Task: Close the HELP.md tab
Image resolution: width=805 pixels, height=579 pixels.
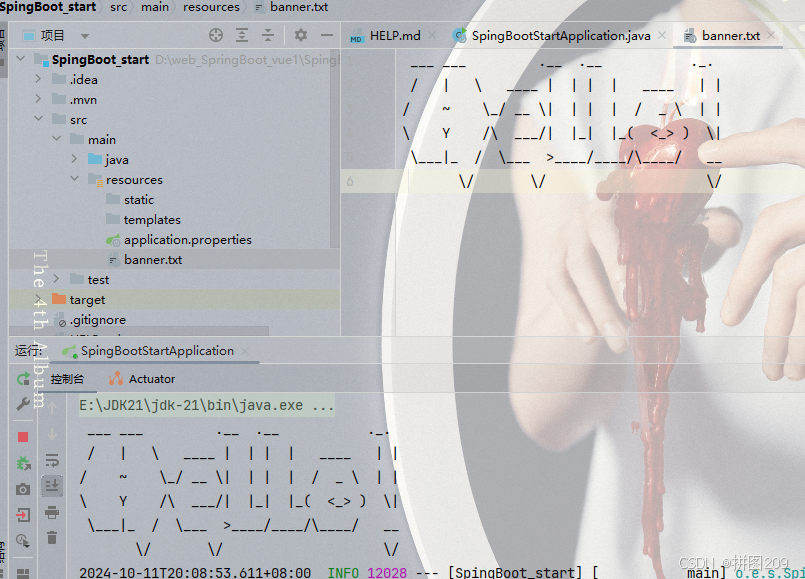Action: tap(432, 35)
